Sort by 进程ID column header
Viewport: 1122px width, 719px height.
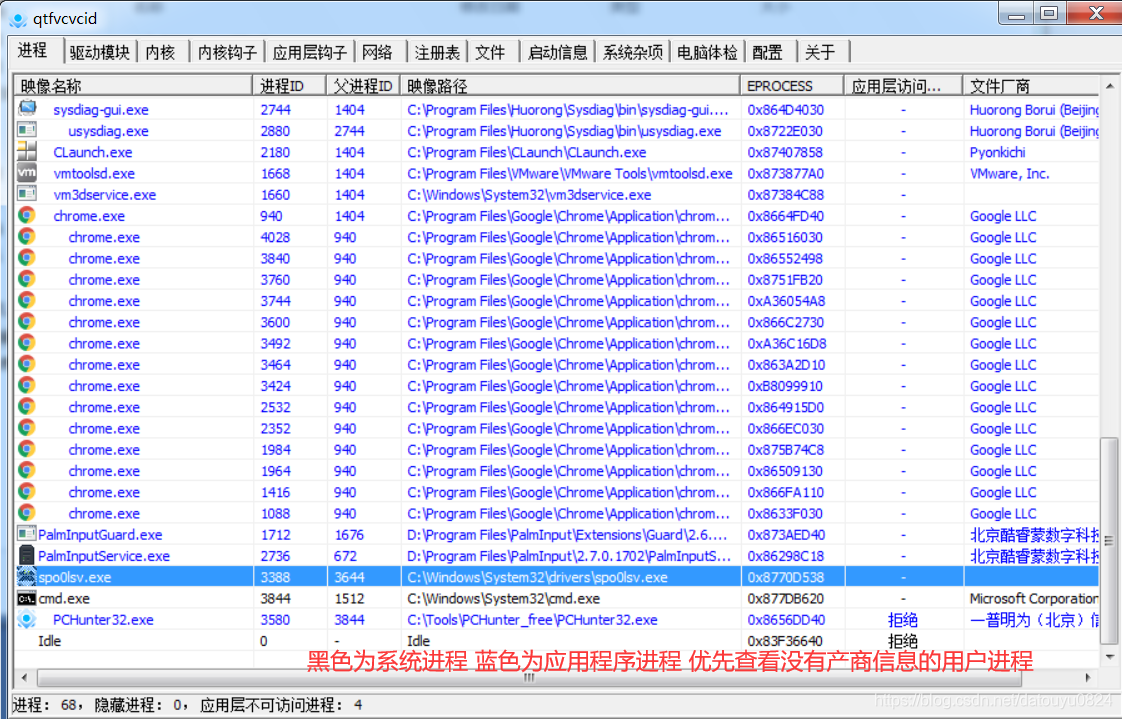pyautogui.click(x=289, y=86)
